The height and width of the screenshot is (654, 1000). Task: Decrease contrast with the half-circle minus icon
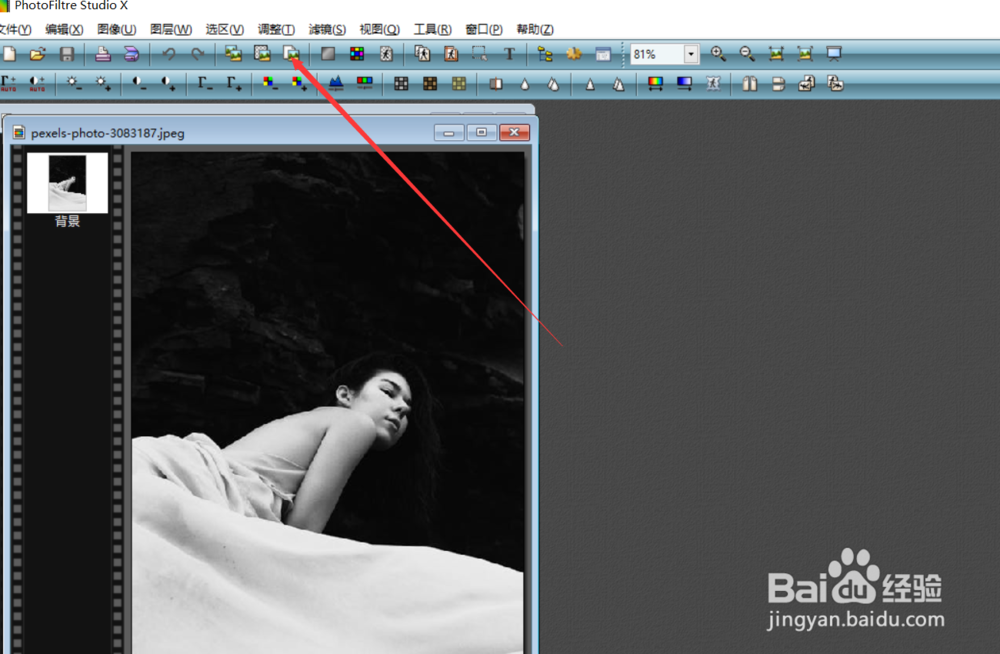(x=138, y=84)
